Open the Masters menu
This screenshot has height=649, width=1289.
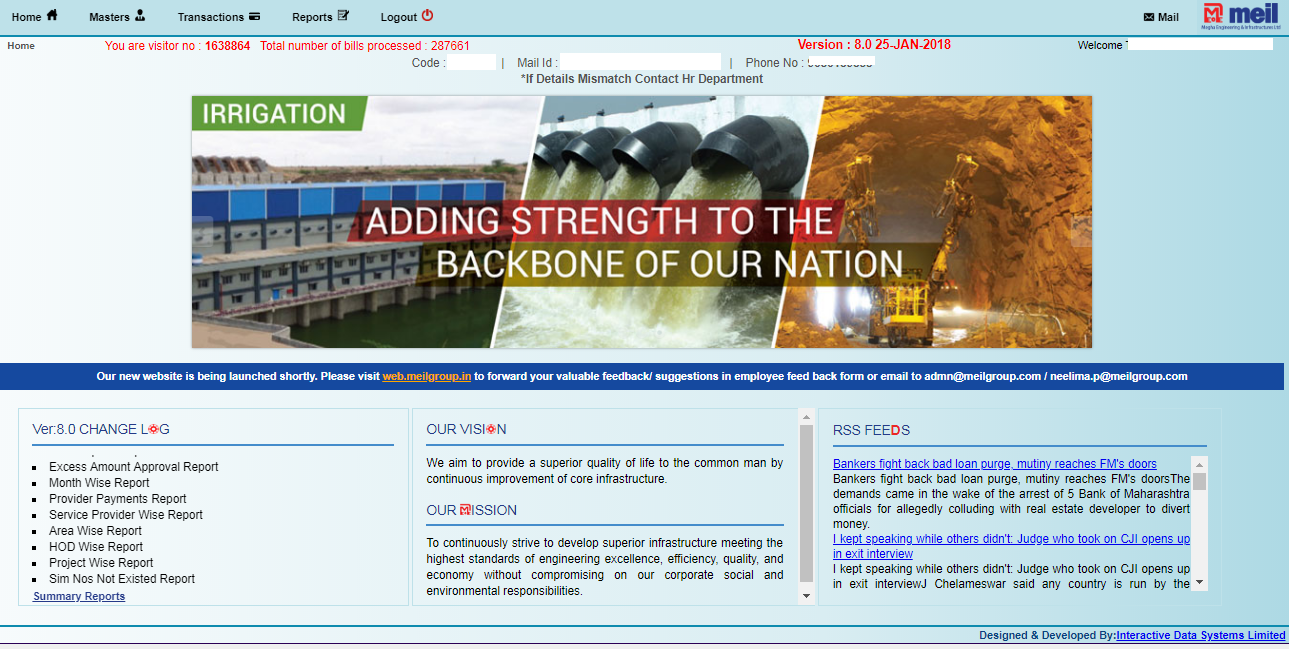(x=110, y=16)
